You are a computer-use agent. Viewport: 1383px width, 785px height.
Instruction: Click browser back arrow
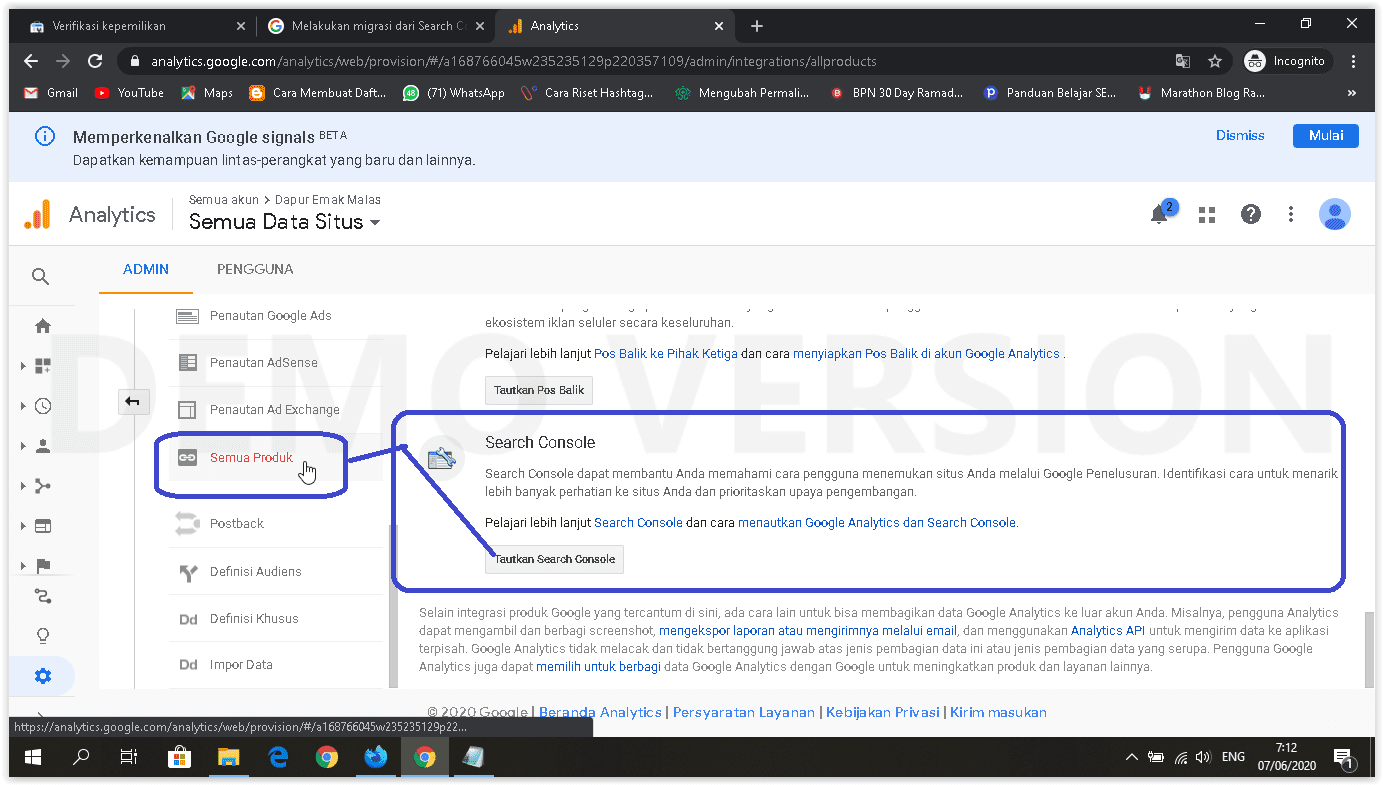(x=30, y=61)
